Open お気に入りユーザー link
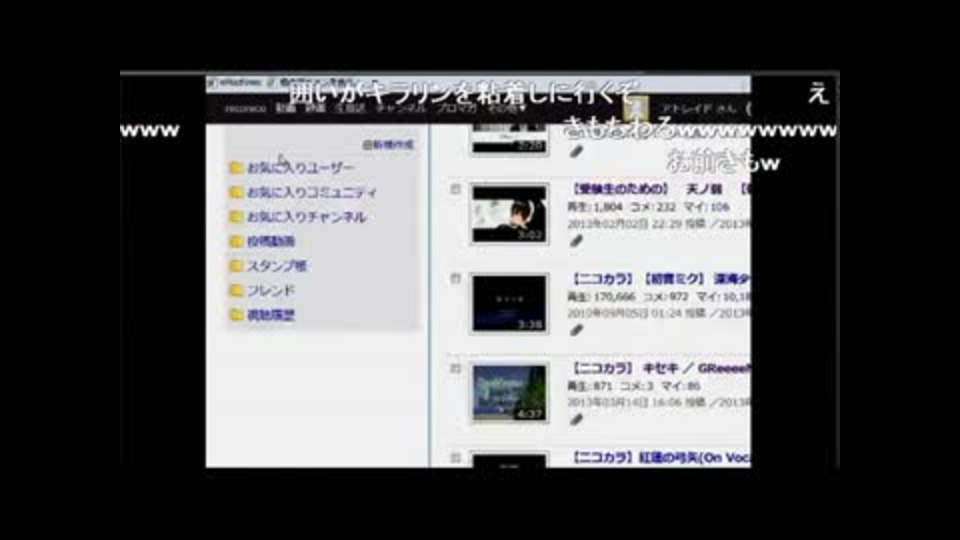 (301, 168)
